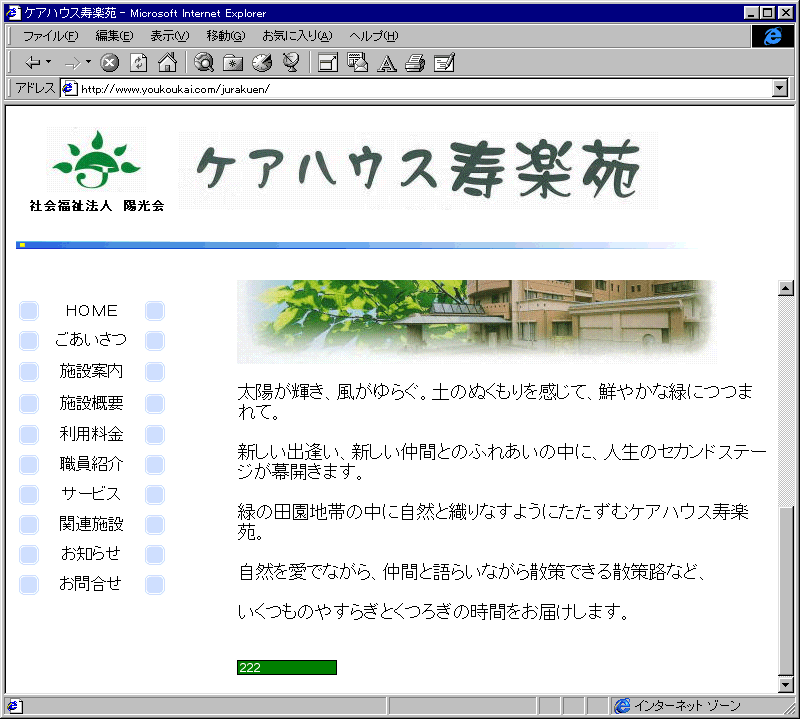
Task: Click the building and leaves photo
Action: (477, 321)
